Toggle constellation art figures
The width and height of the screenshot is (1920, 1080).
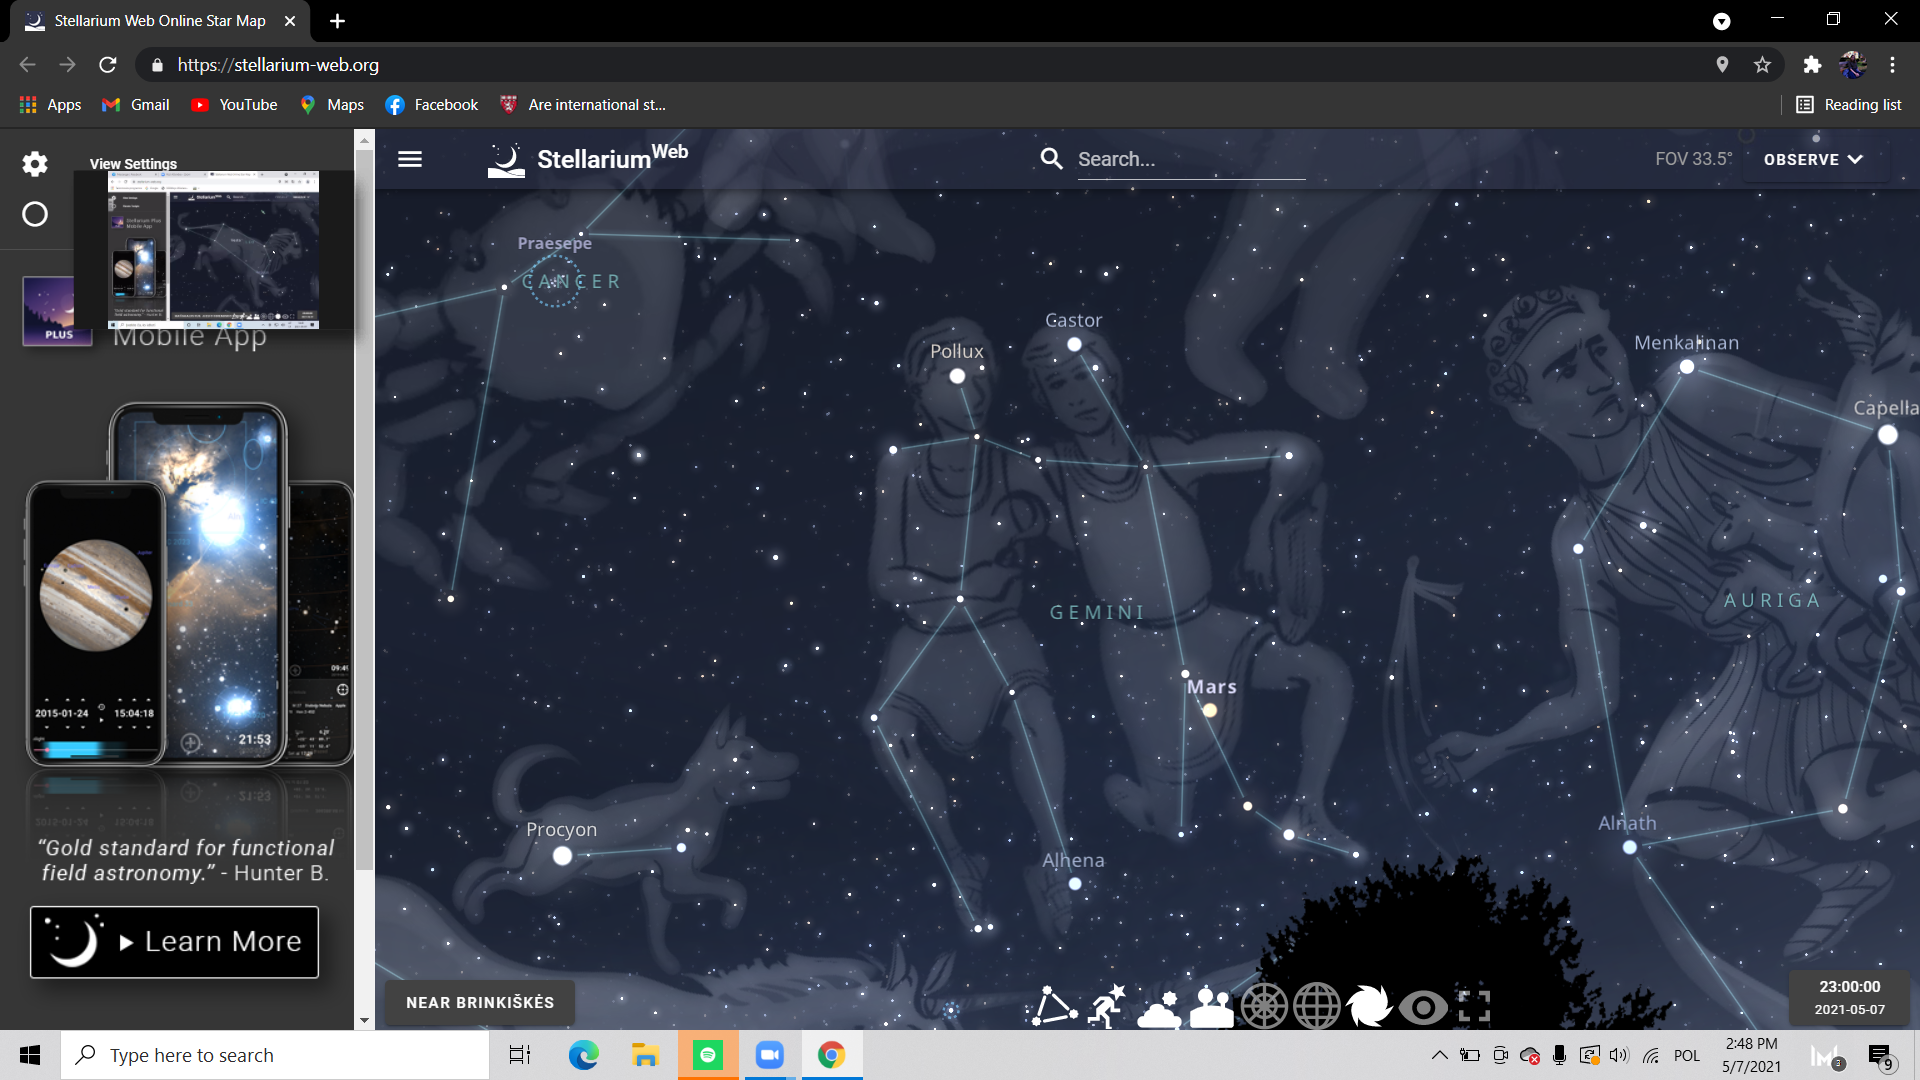[1107, 1006]
